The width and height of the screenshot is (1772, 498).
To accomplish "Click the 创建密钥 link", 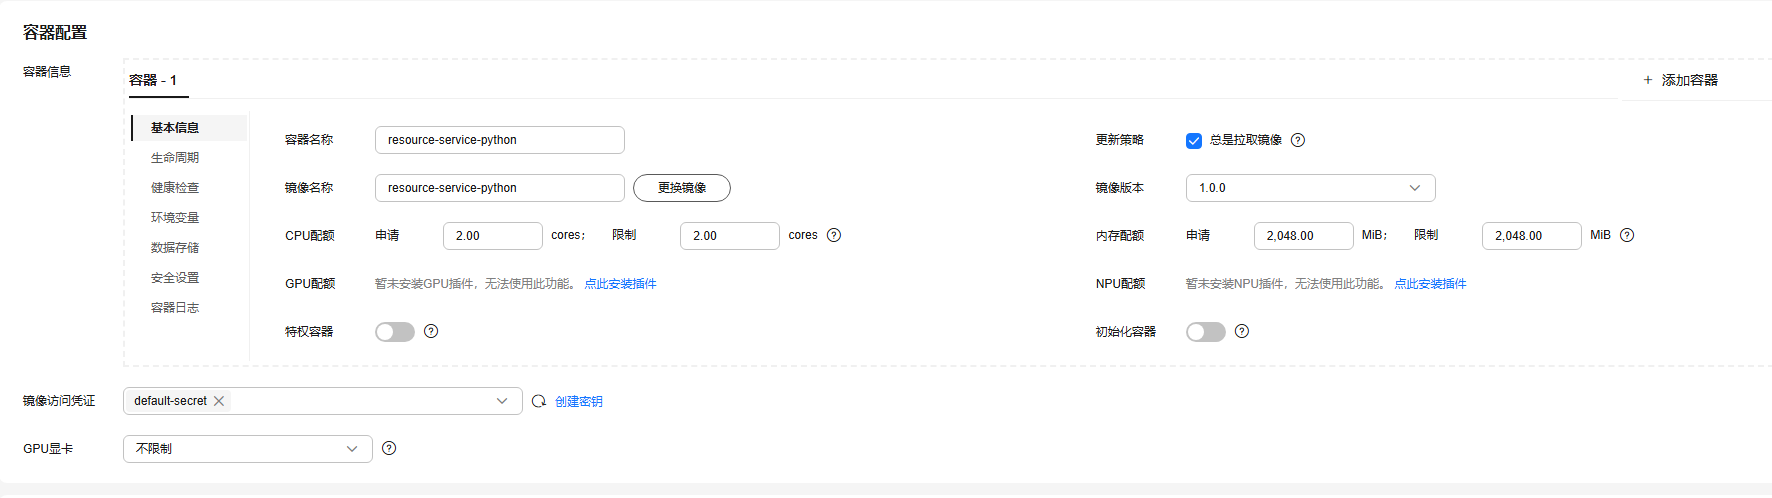I will (x=579, y=401).
